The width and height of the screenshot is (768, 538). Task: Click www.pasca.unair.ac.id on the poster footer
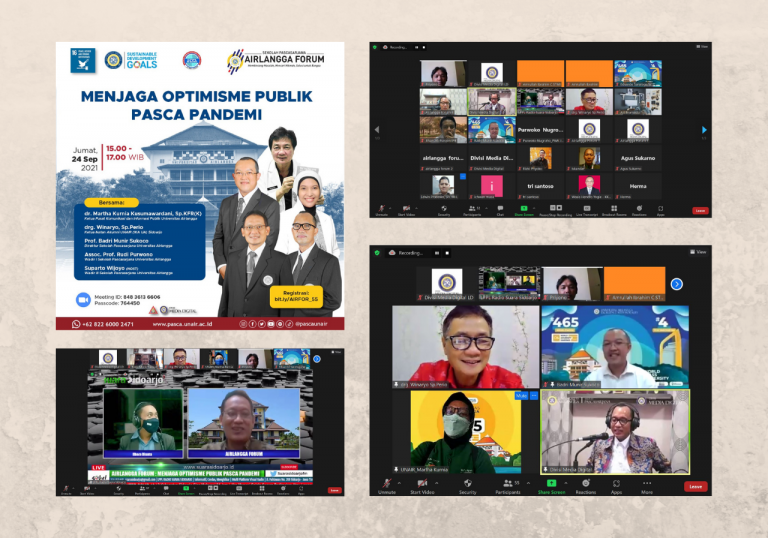(182, 324)
